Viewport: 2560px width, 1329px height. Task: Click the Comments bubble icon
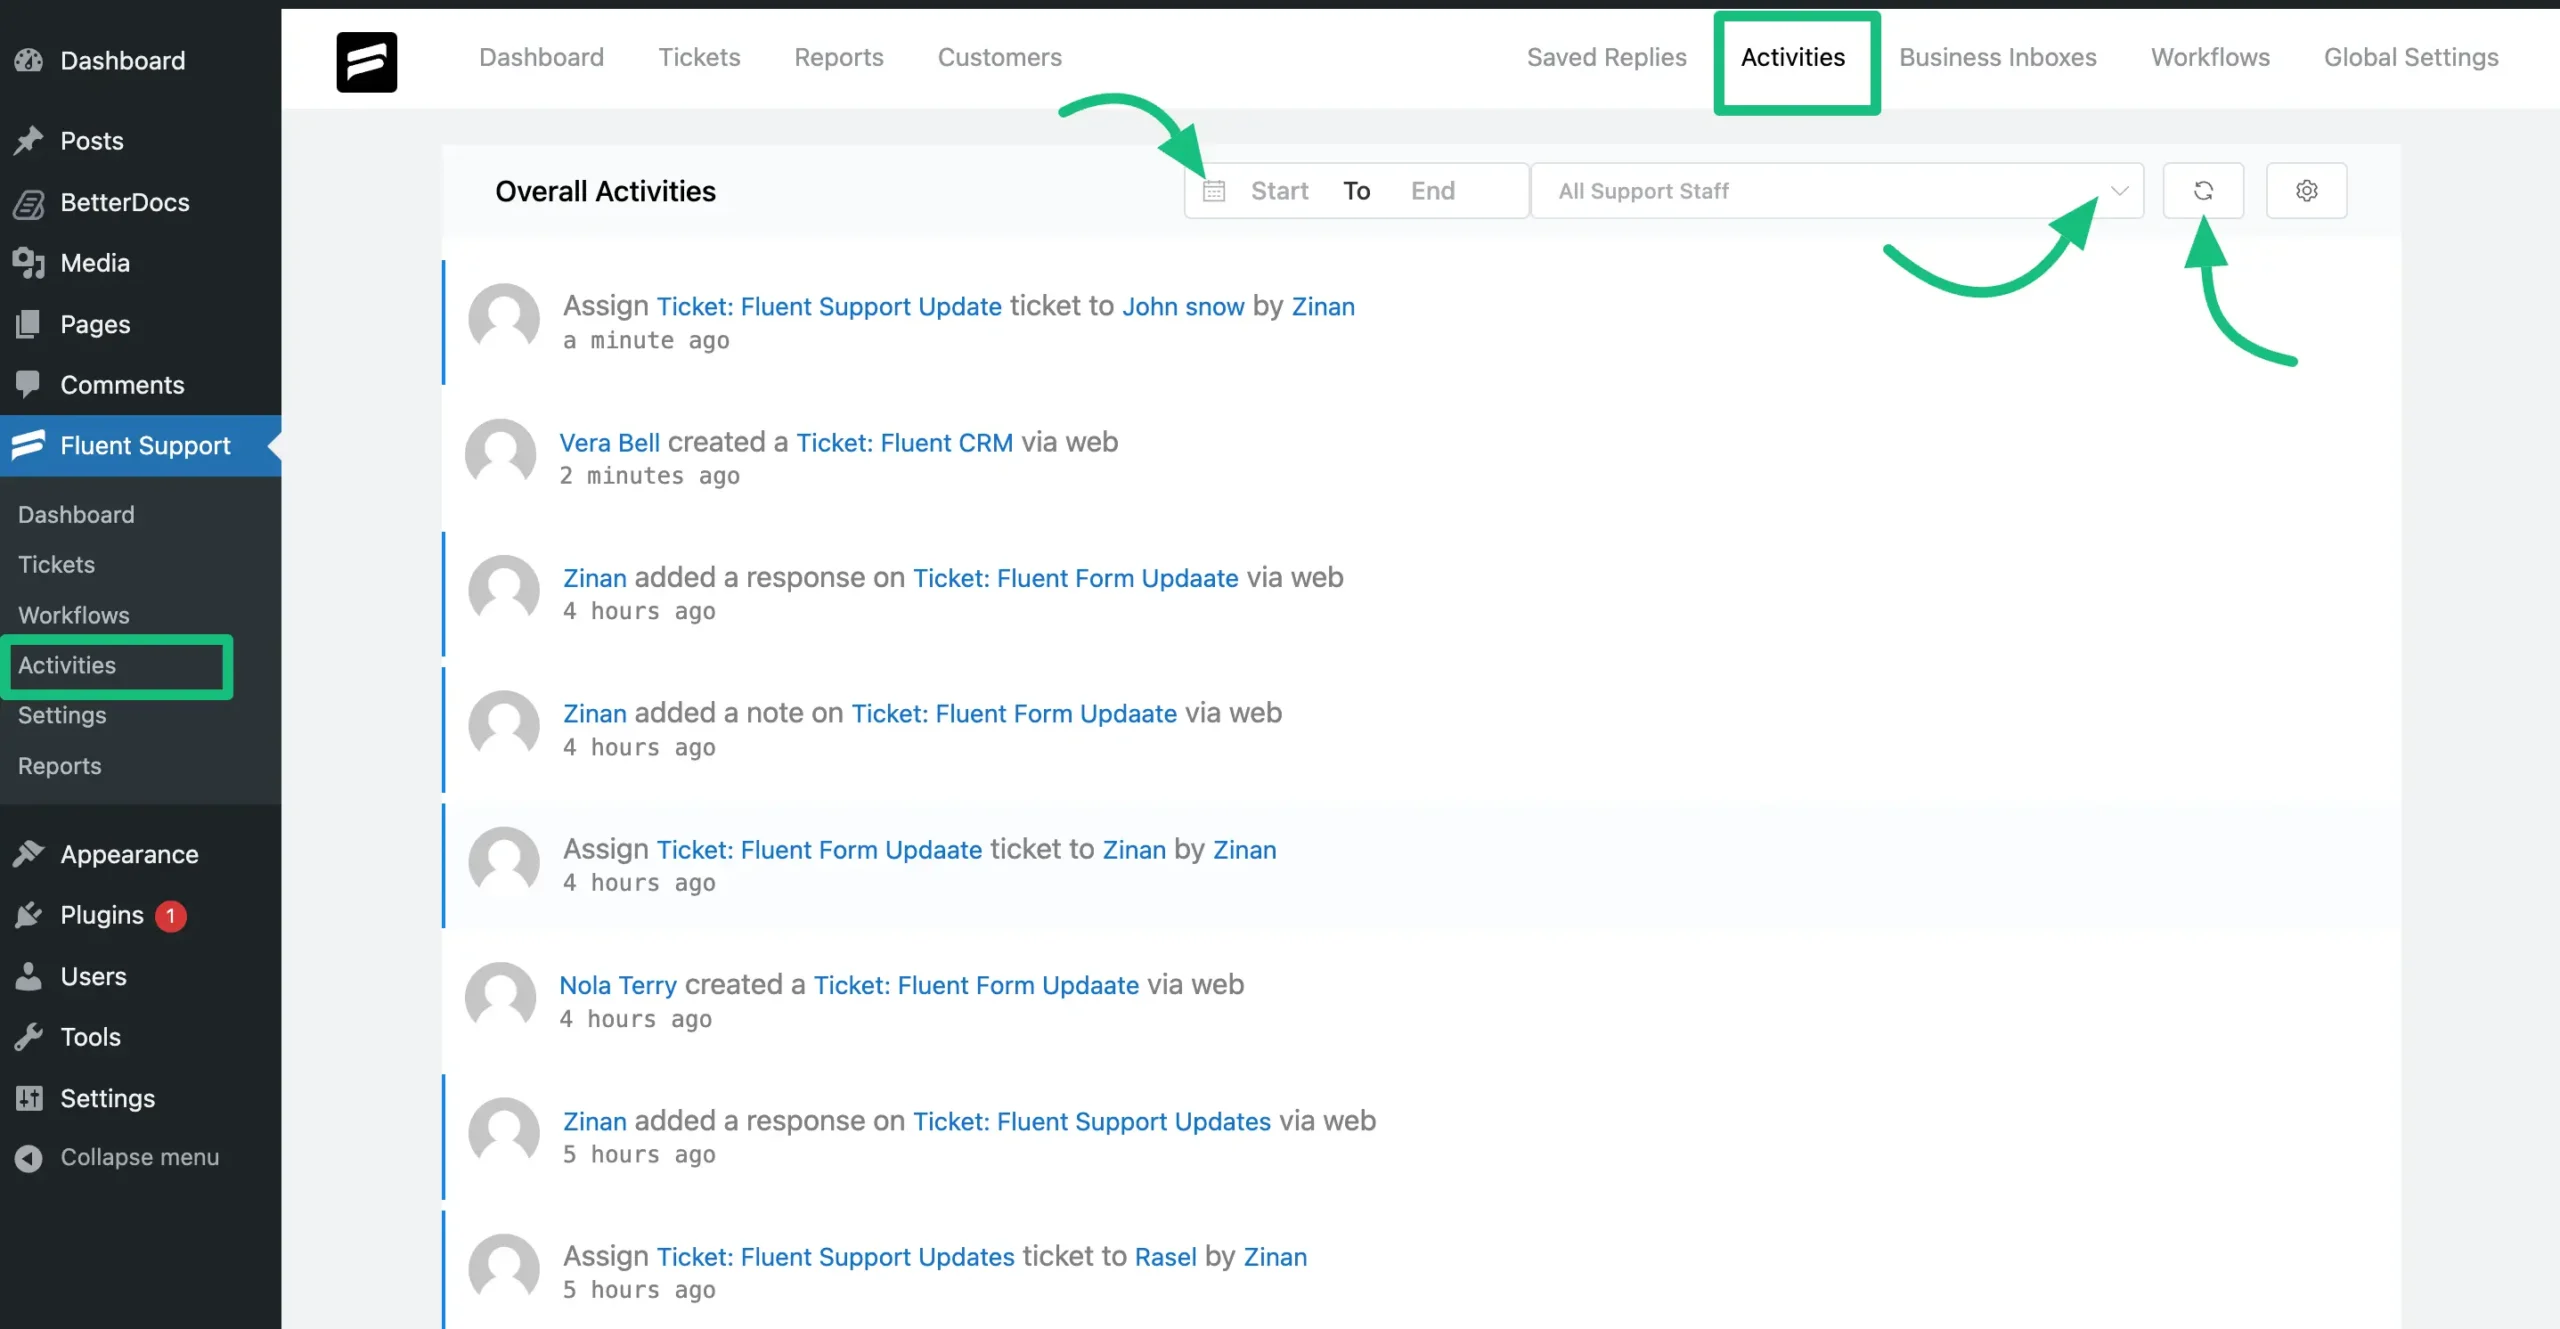(28, 384)
